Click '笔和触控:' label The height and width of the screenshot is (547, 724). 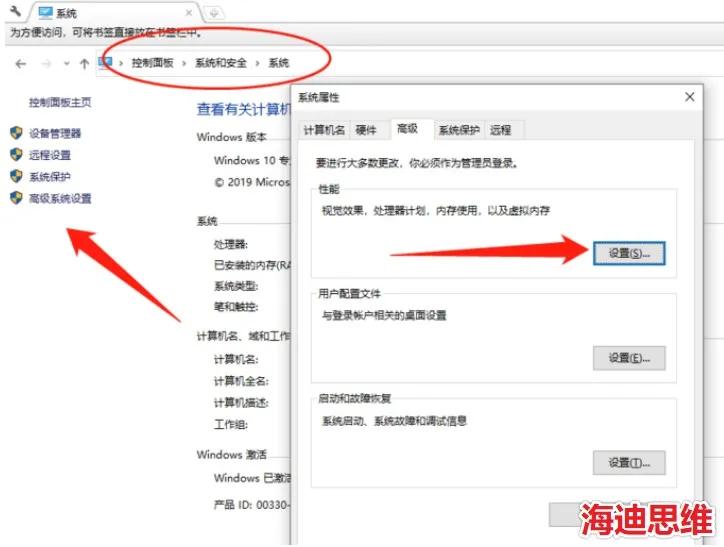235,307
